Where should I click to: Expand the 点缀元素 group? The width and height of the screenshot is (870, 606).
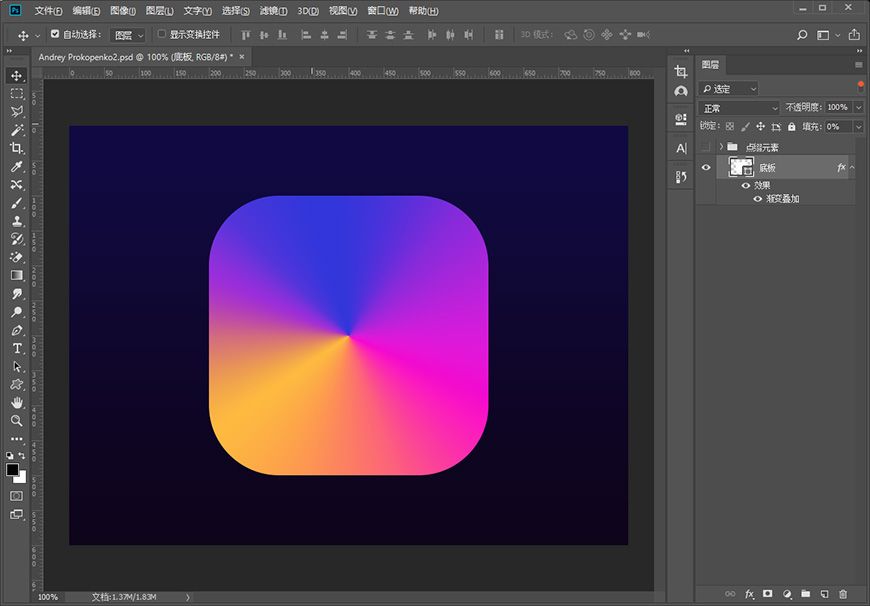tap(721, 147)
